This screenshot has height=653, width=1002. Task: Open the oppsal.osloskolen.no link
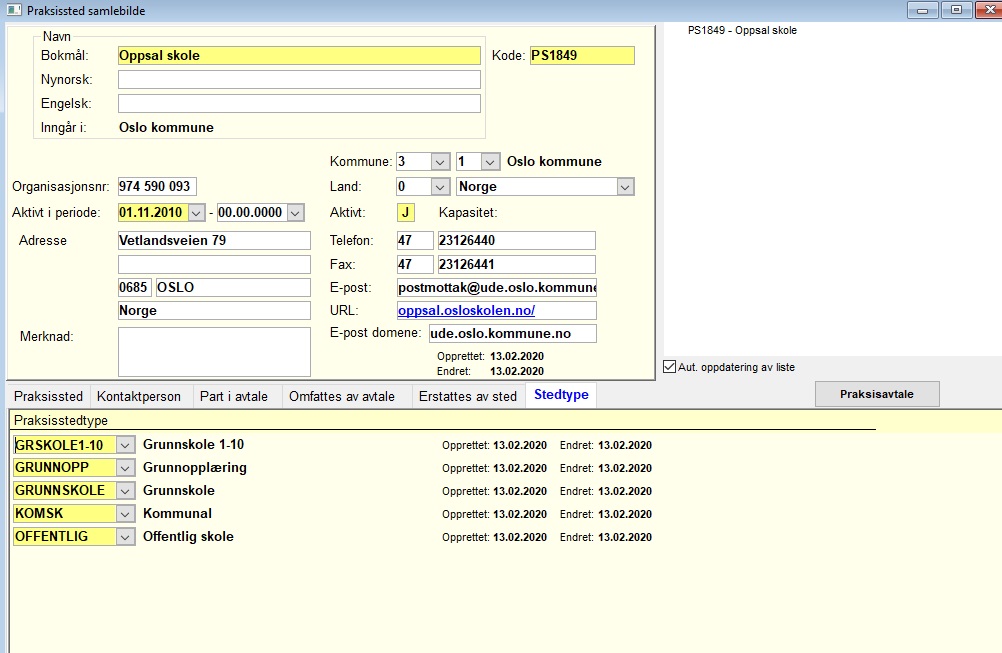466,311
